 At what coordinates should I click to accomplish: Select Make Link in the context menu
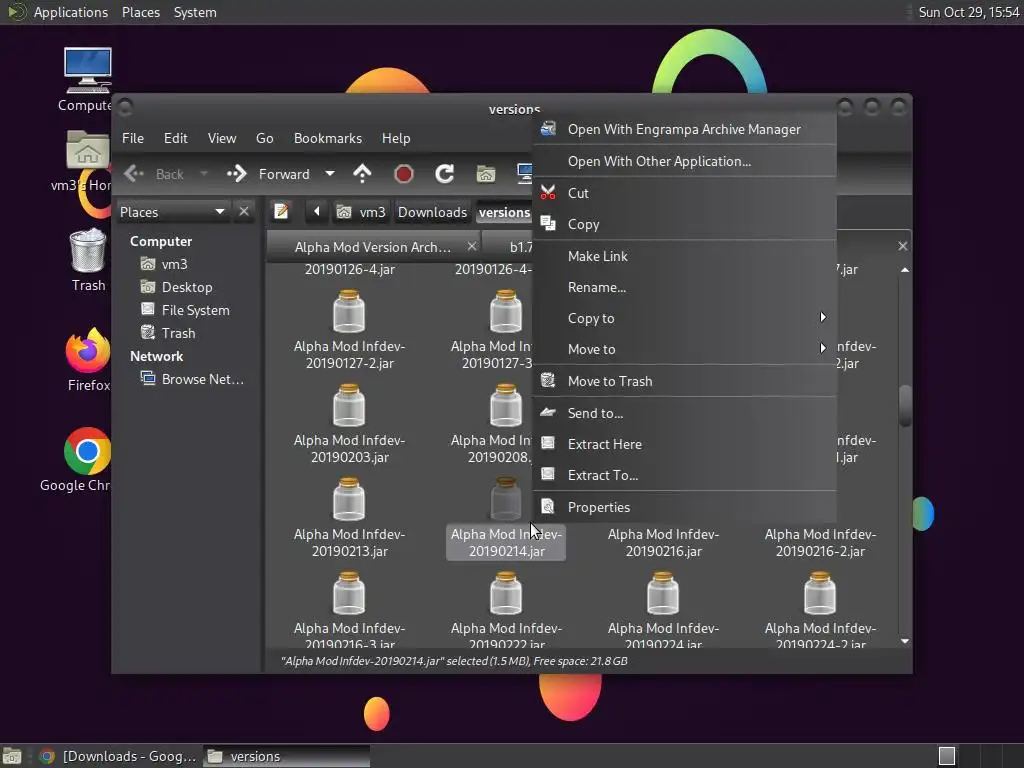coord(684,256)
